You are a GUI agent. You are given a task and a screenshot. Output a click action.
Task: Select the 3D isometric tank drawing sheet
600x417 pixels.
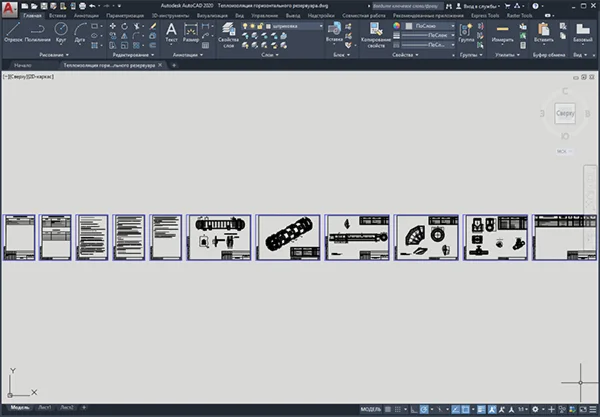[x=288, y=237]
